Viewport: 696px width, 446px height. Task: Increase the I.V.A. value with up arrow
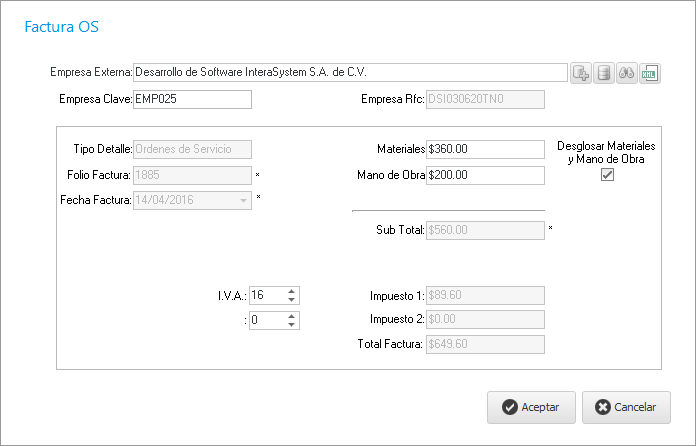point(291,291)
